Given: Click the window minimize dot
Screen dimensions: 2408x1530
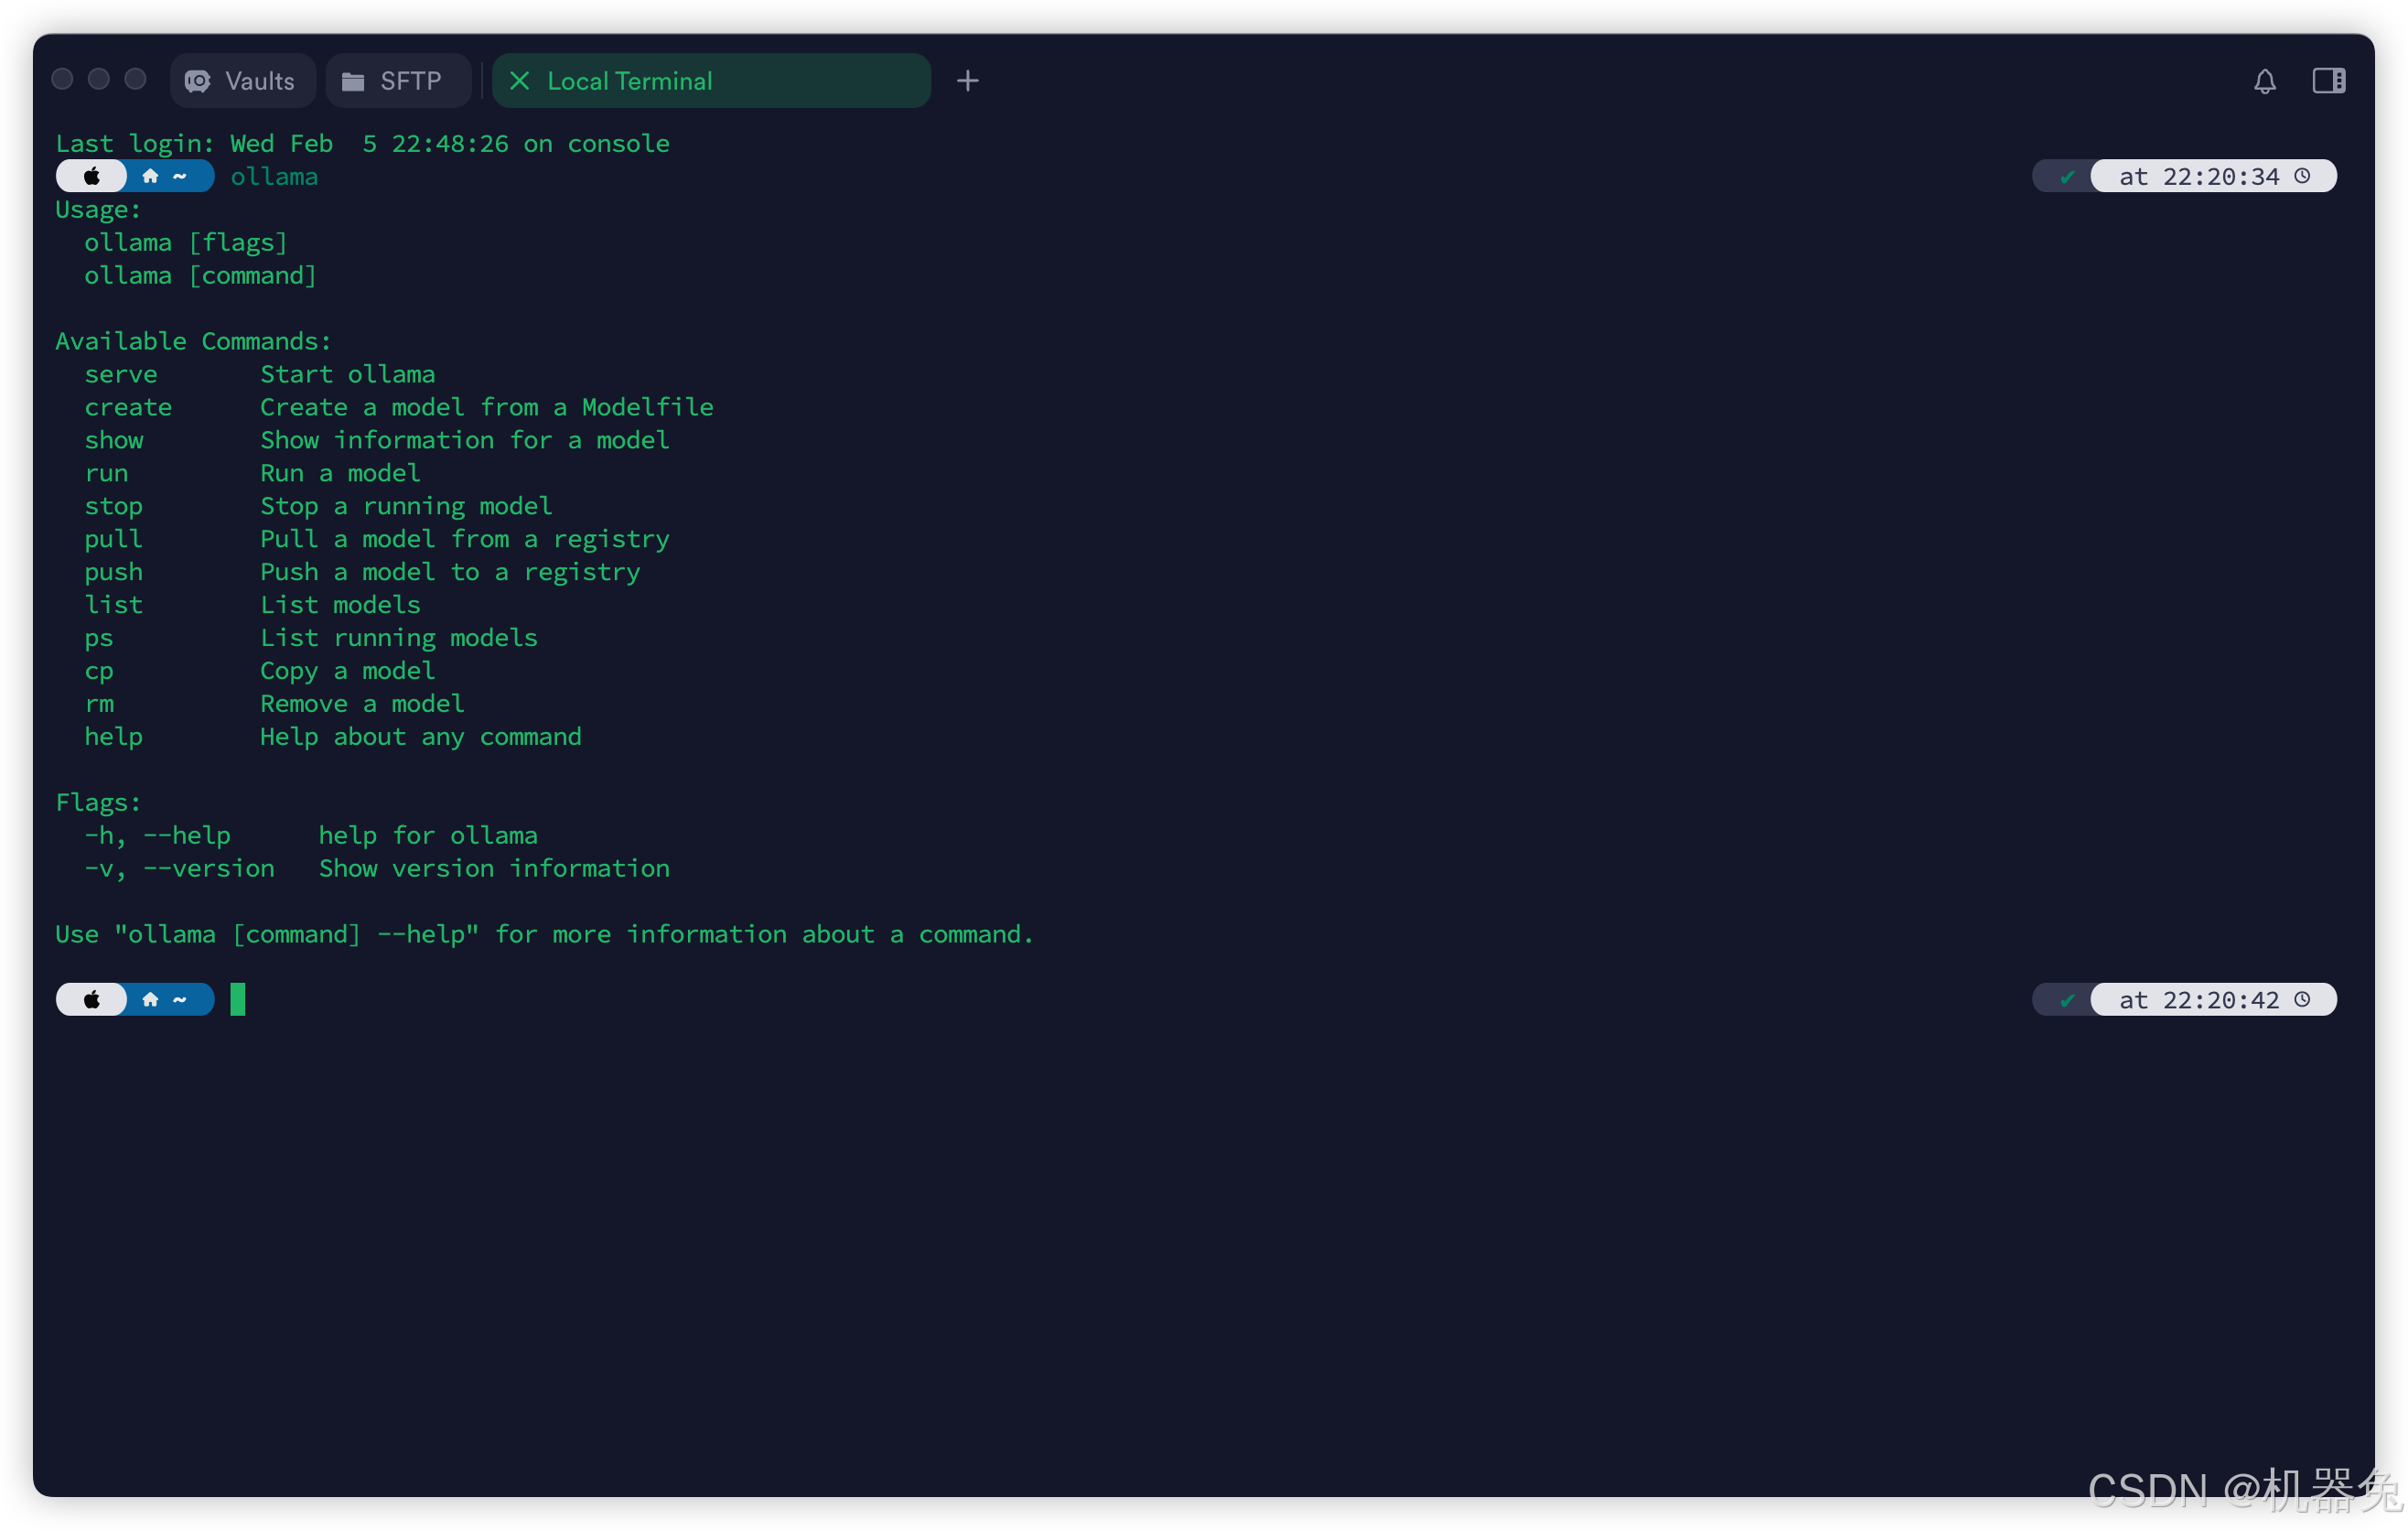Looking at the screenshot, I should pyautogui.click(x=99, y=79).
